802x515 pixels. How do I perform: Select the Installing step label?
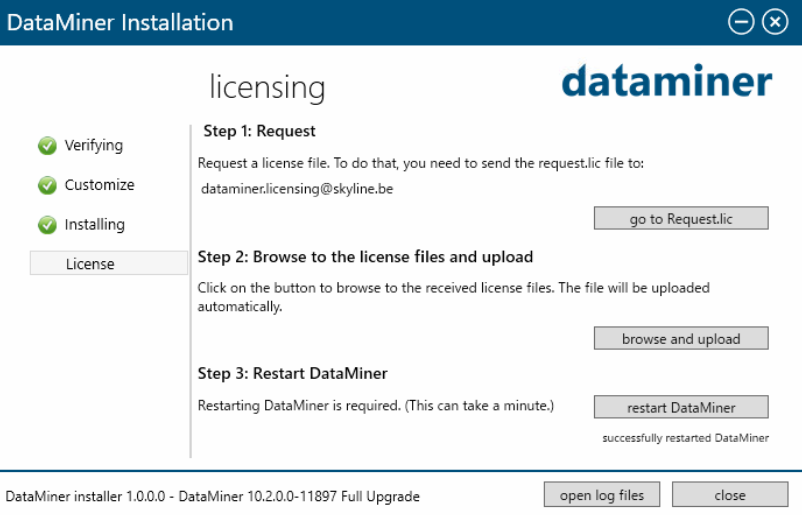(95, 225)
